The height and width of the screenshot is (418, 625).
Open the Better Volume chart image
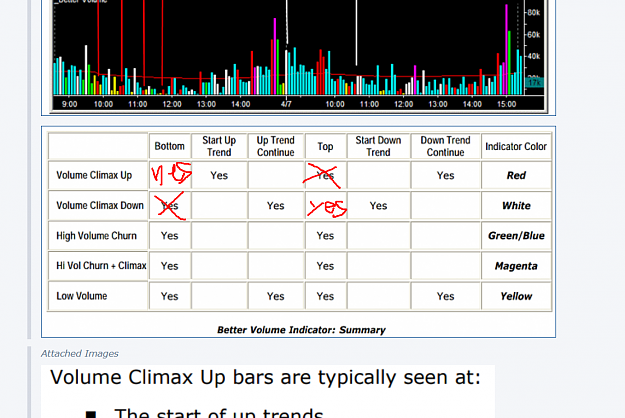pos(299,57)
